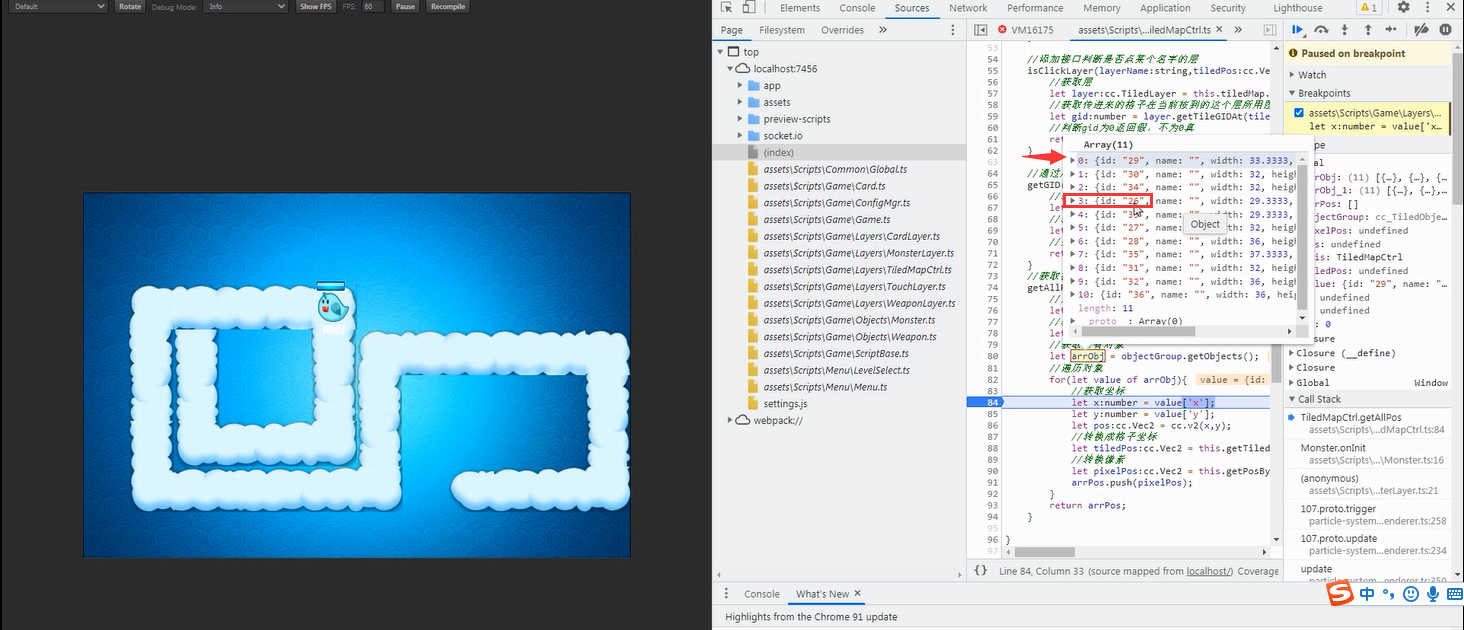Click the Rotate button
This screenshot has width=1464, height=630.
tap(129, 6)
